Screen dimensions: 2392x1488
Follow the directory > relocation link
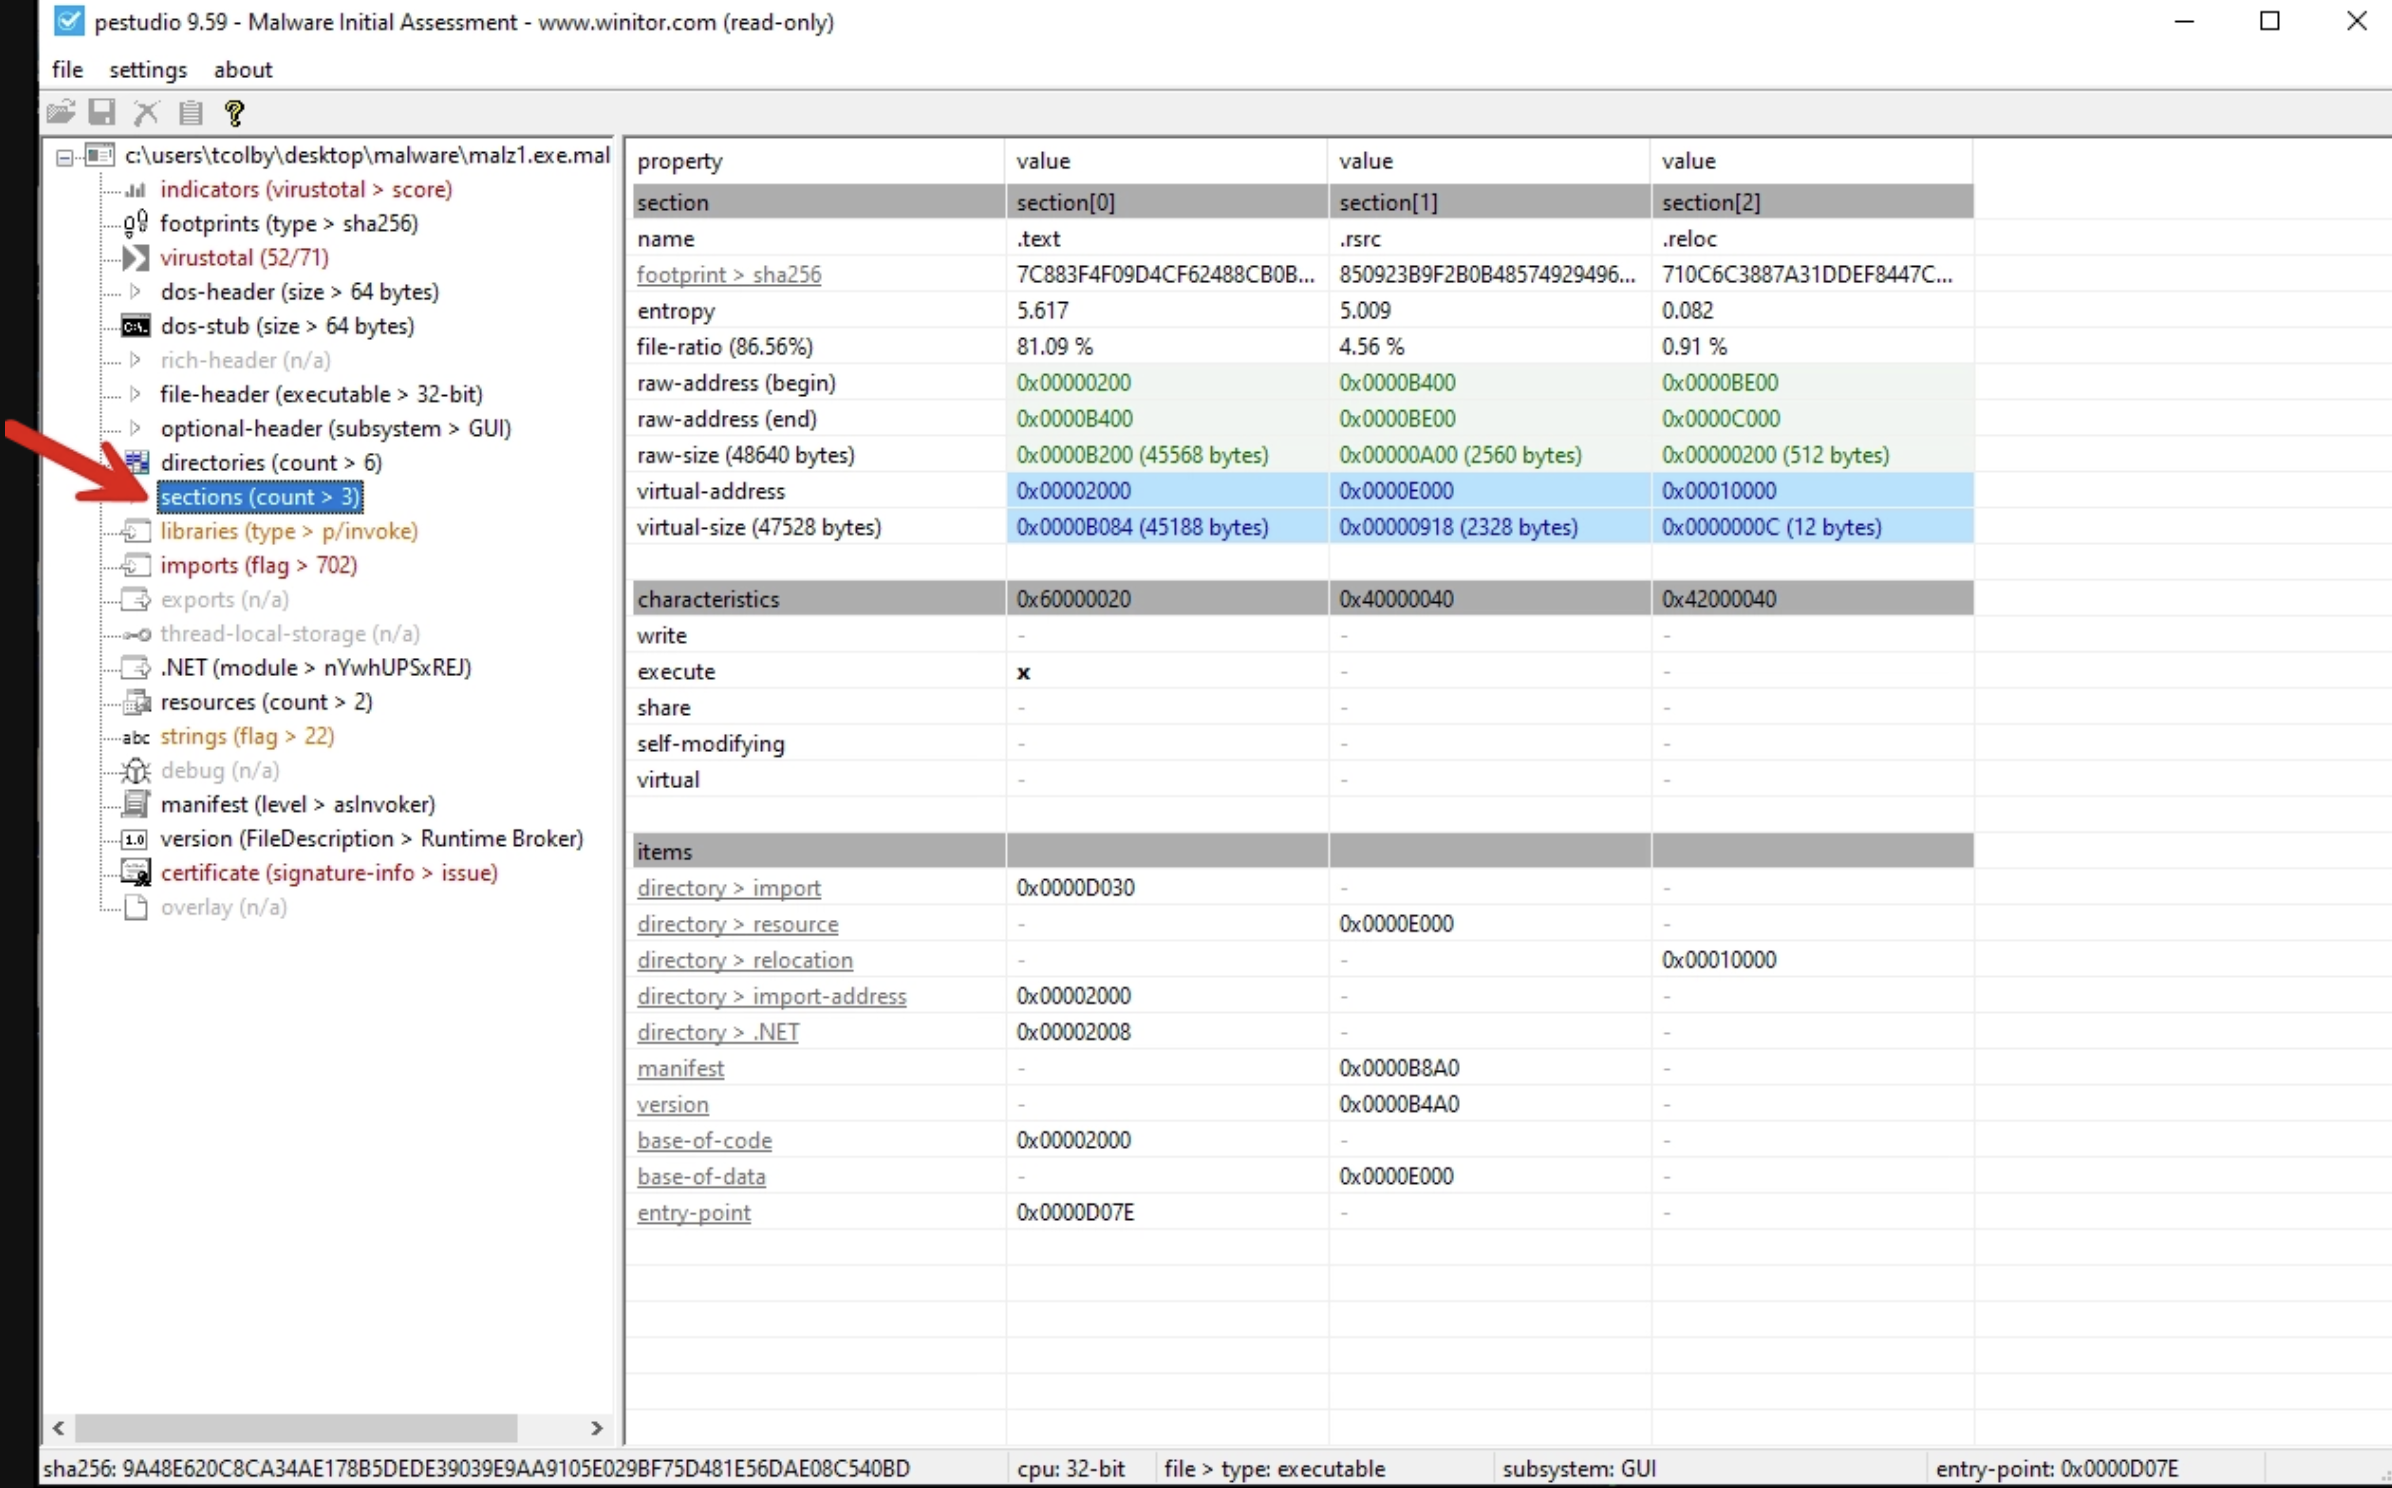click(x=745, y=960)
